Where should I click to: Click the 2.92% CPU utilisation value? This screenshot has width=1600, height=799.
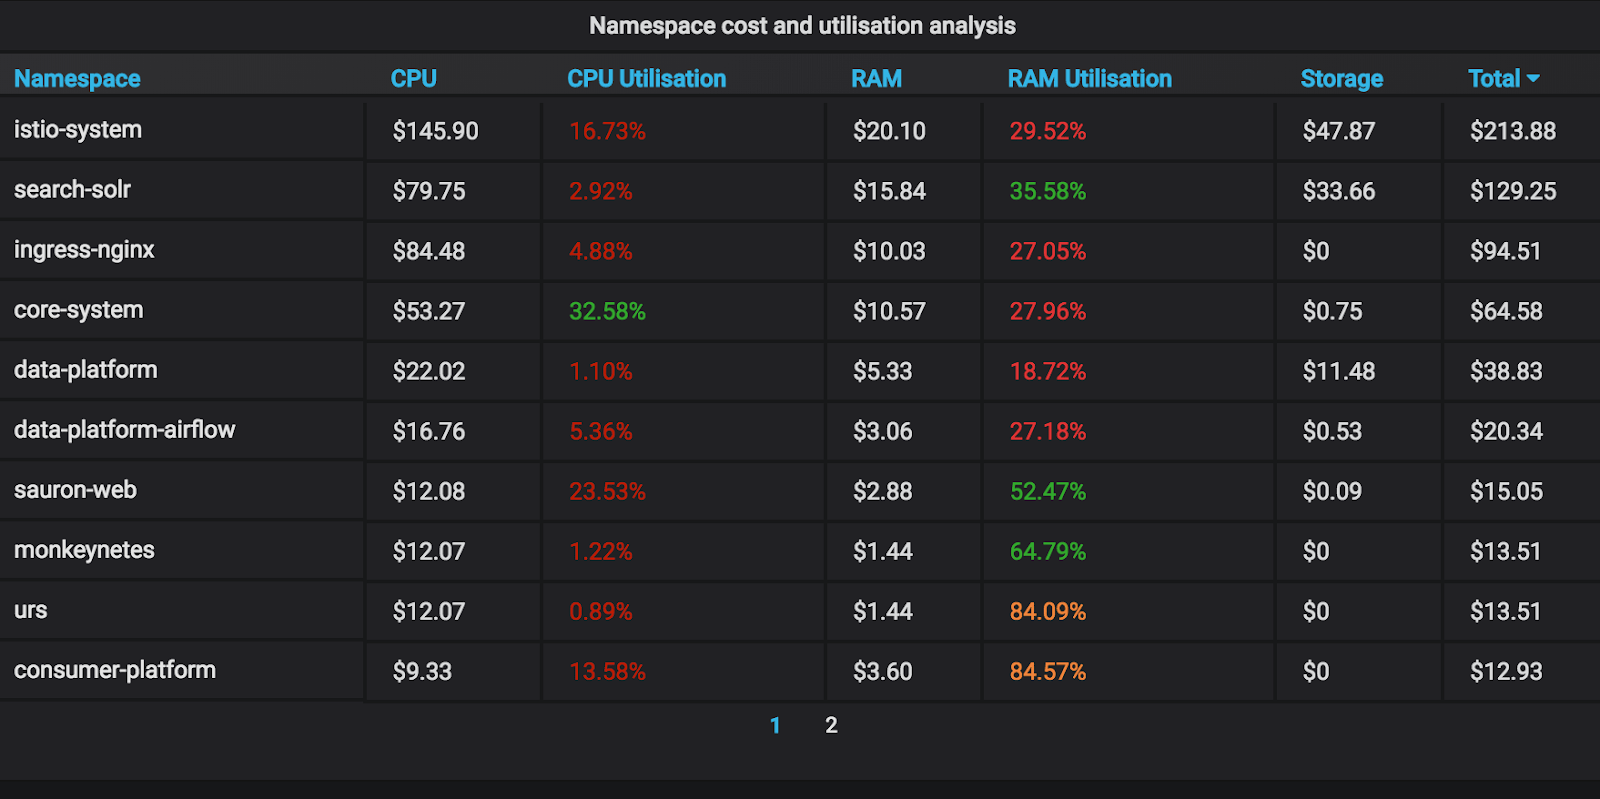click(601, 191)
